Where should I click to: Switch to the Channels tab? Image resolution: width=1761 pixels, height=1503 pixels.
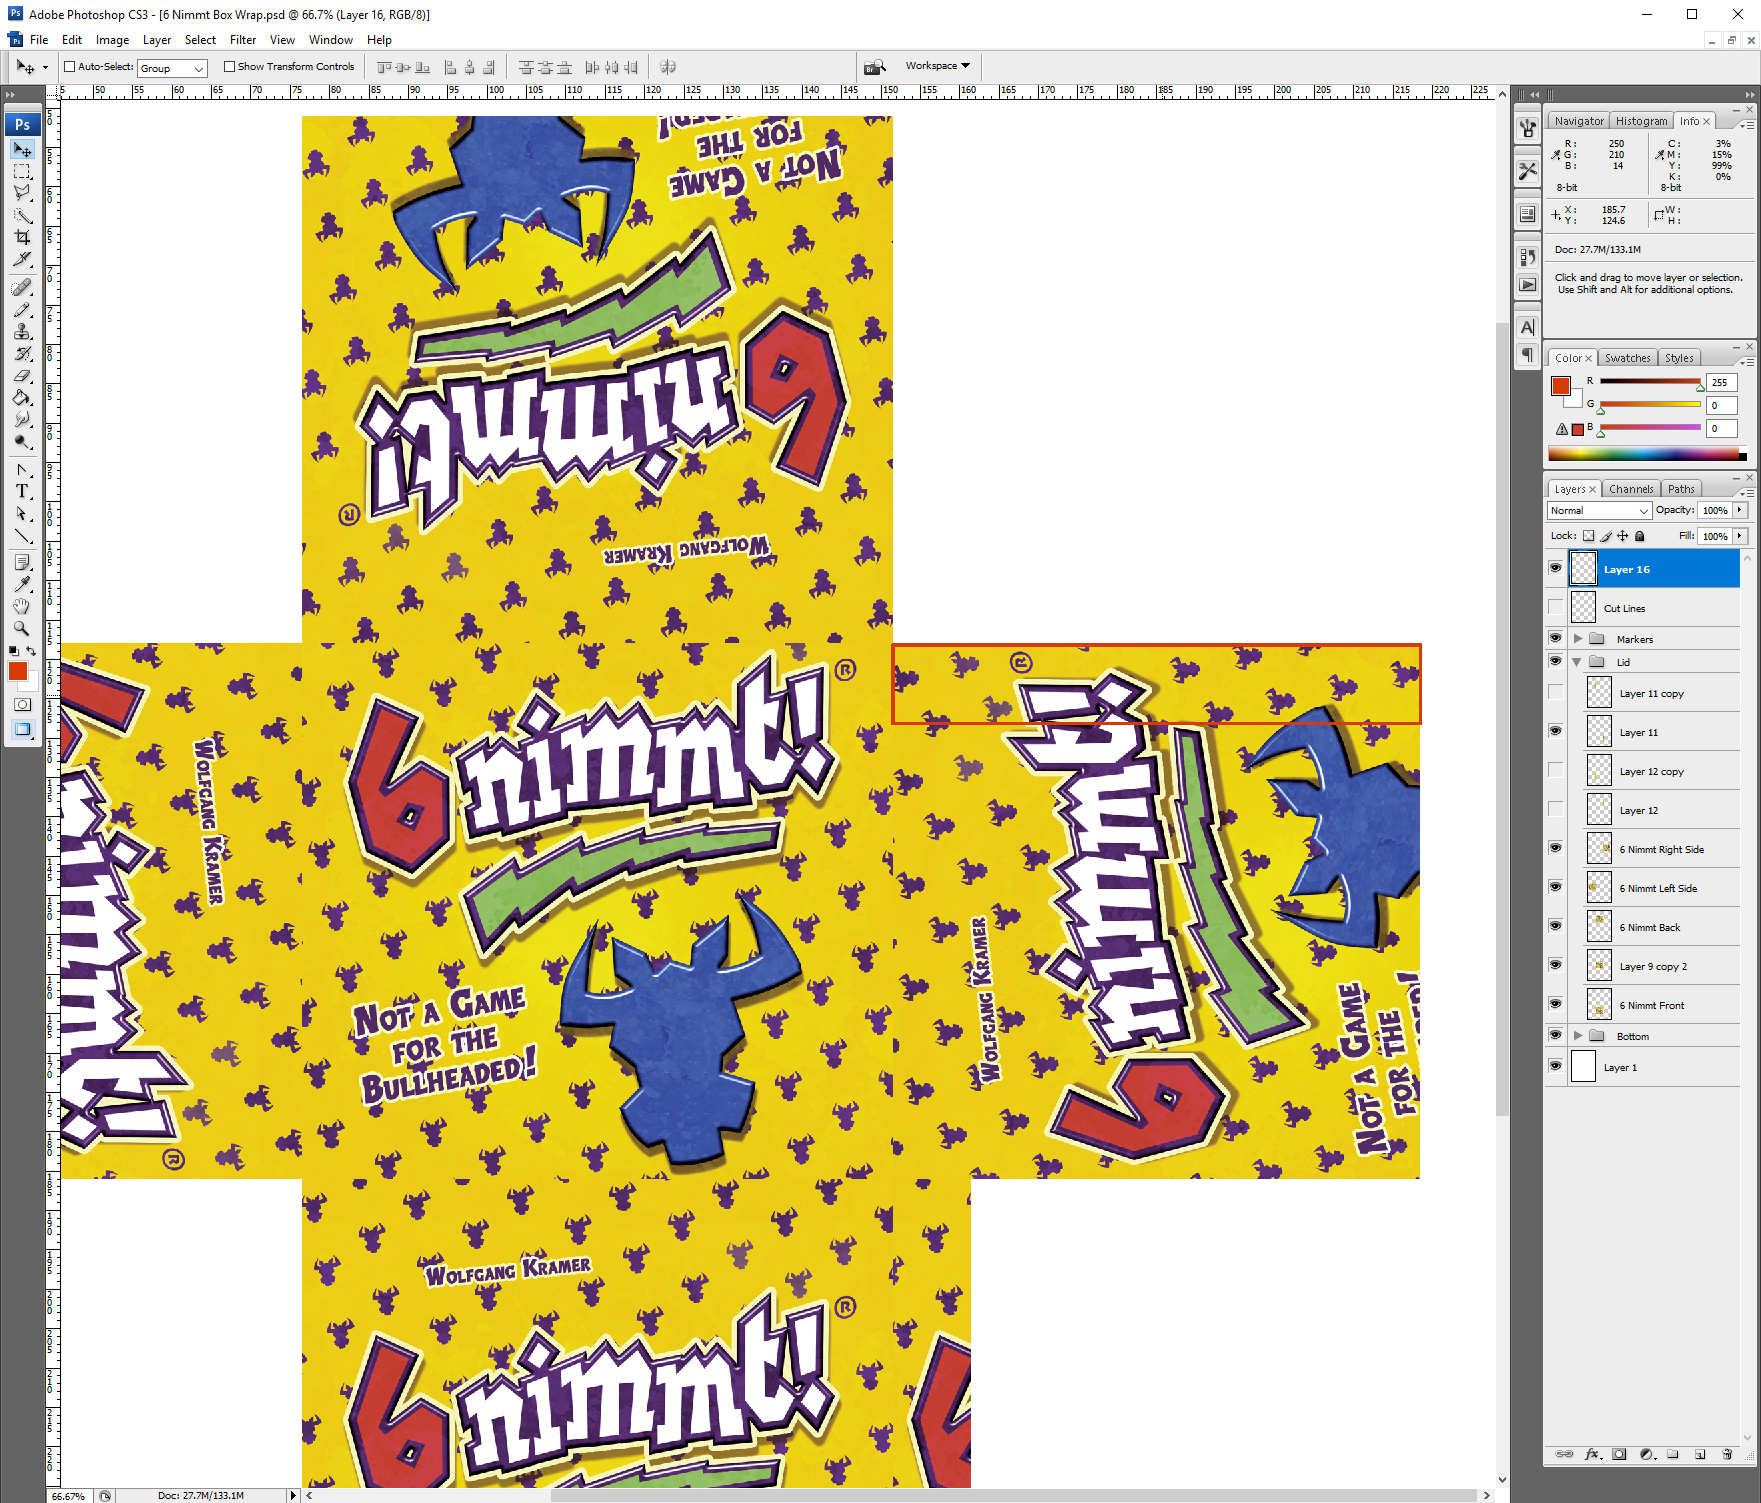pos(1631,488)
